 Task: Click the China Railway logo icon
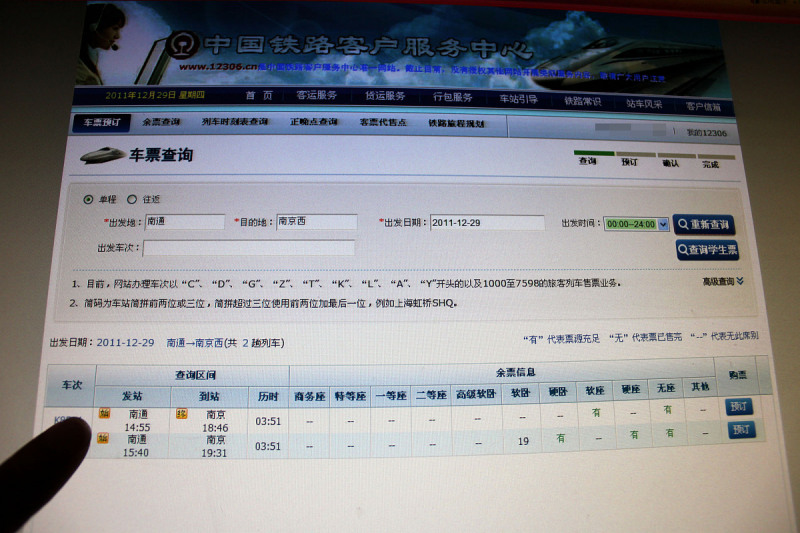click(183, 44)
